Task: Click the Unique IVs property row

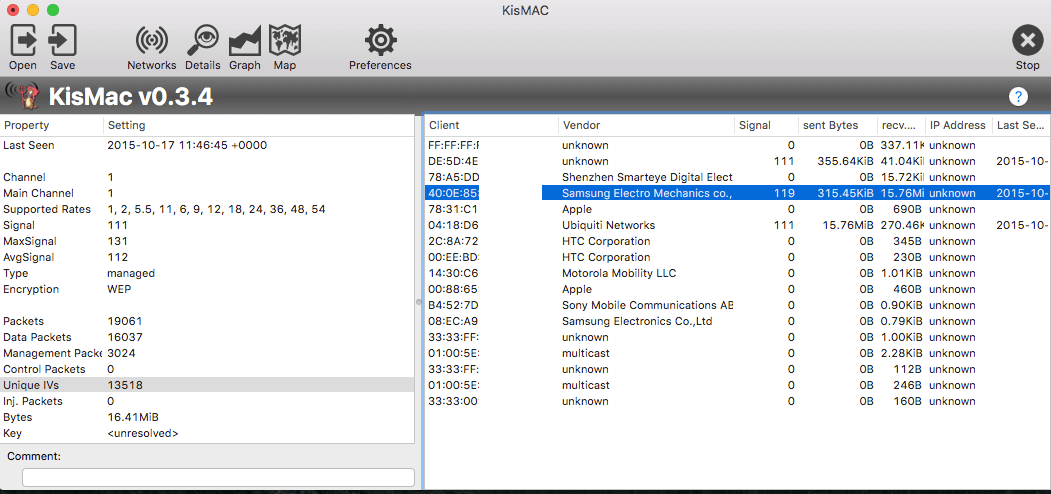Action: 207,385
